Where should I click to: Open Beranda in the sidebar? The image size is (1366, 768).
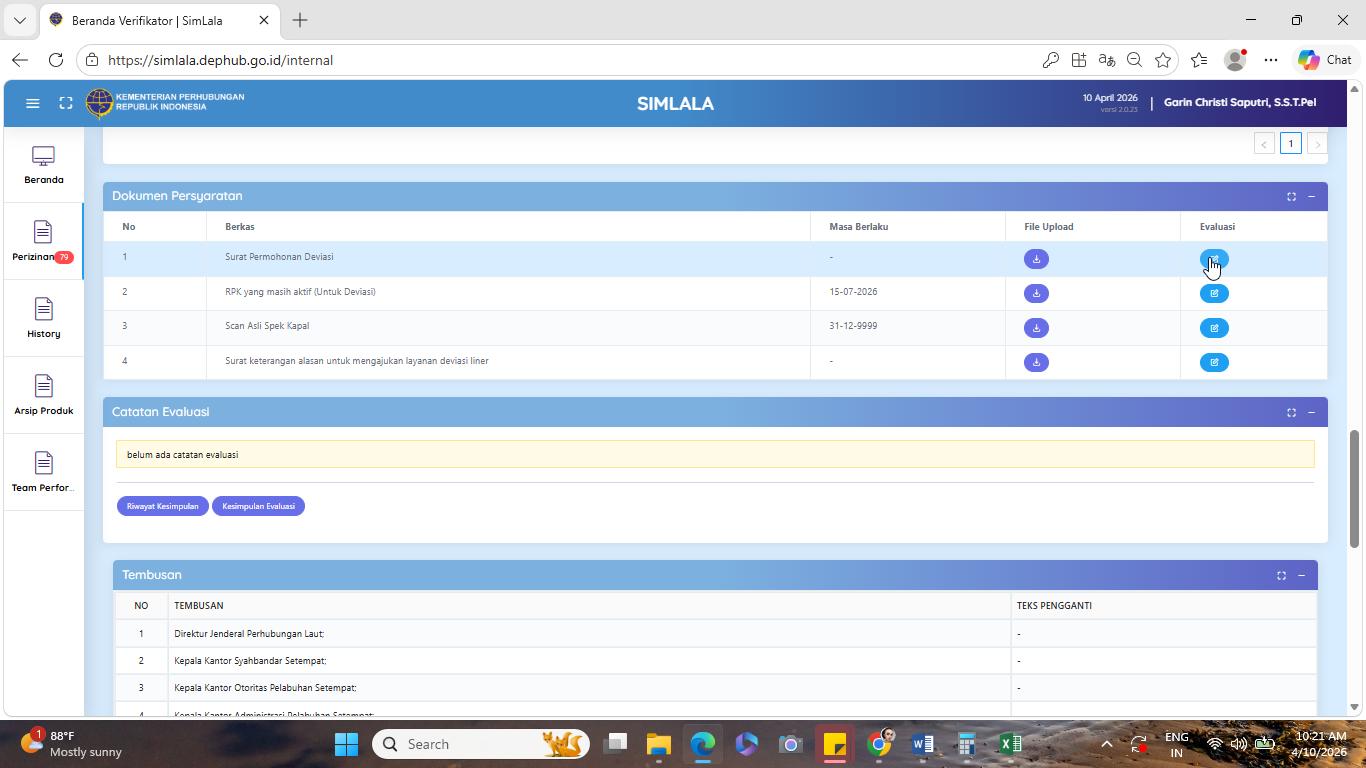pos(44,165)
